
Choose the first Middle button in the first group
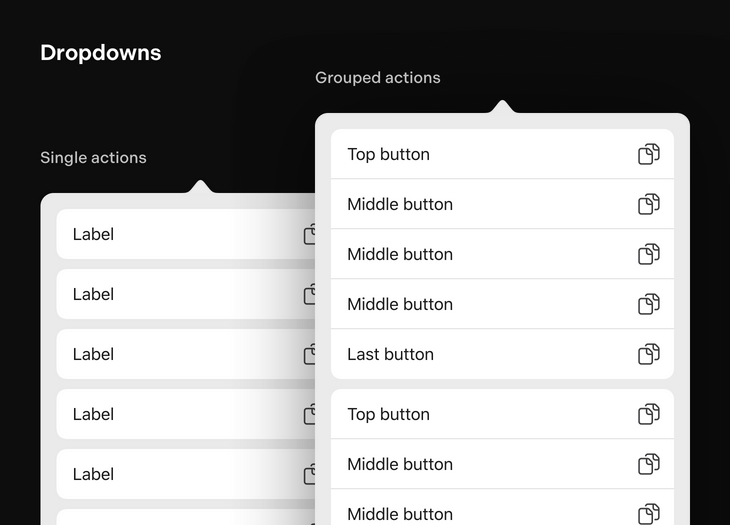pyautogui.click(x=400, y=204)
